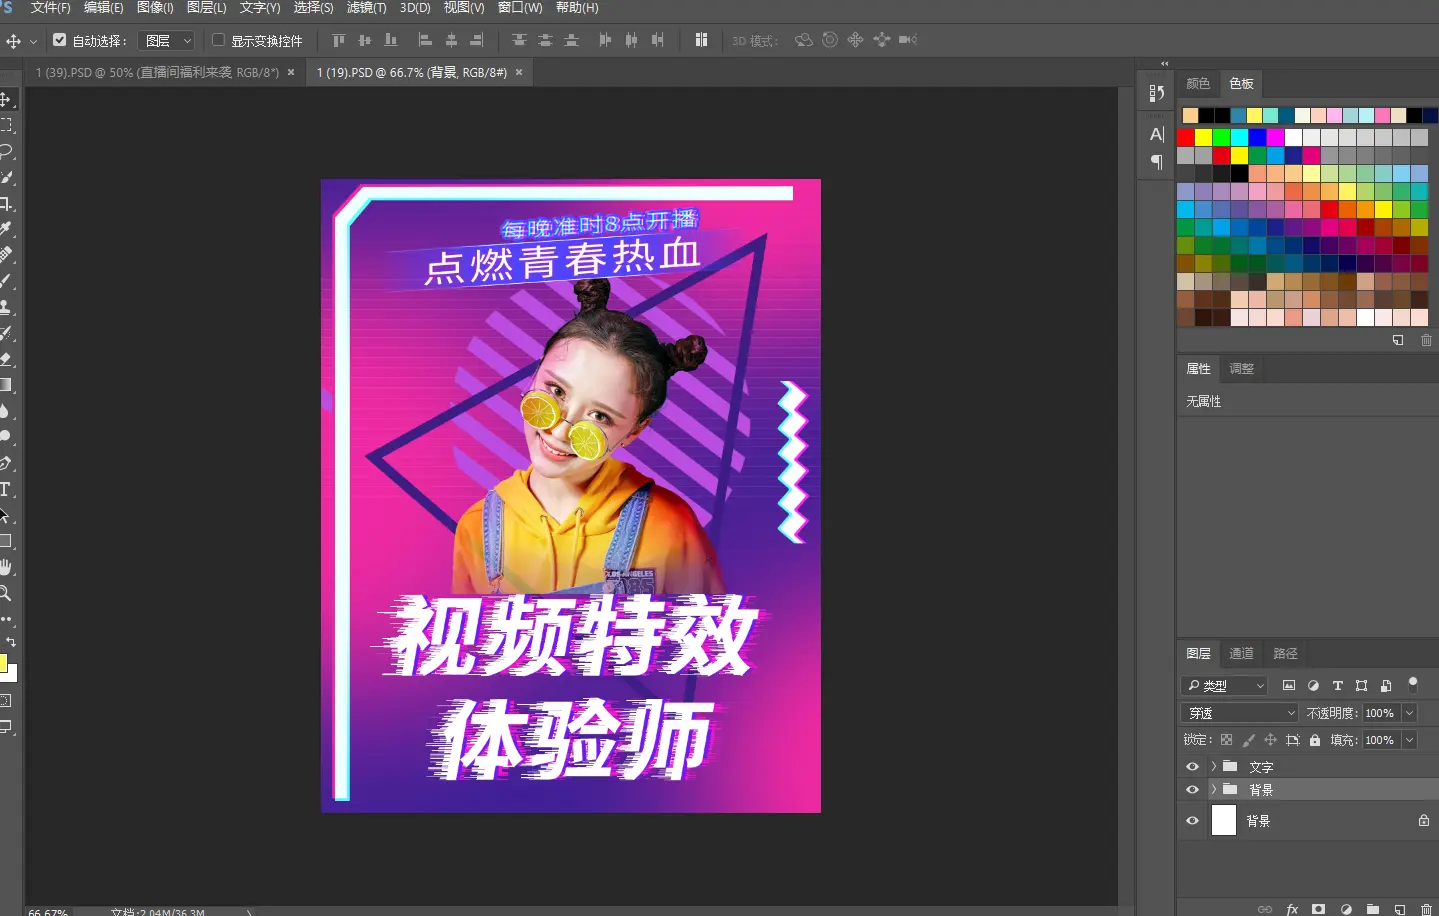Select the Hand tool

[5, 567]
